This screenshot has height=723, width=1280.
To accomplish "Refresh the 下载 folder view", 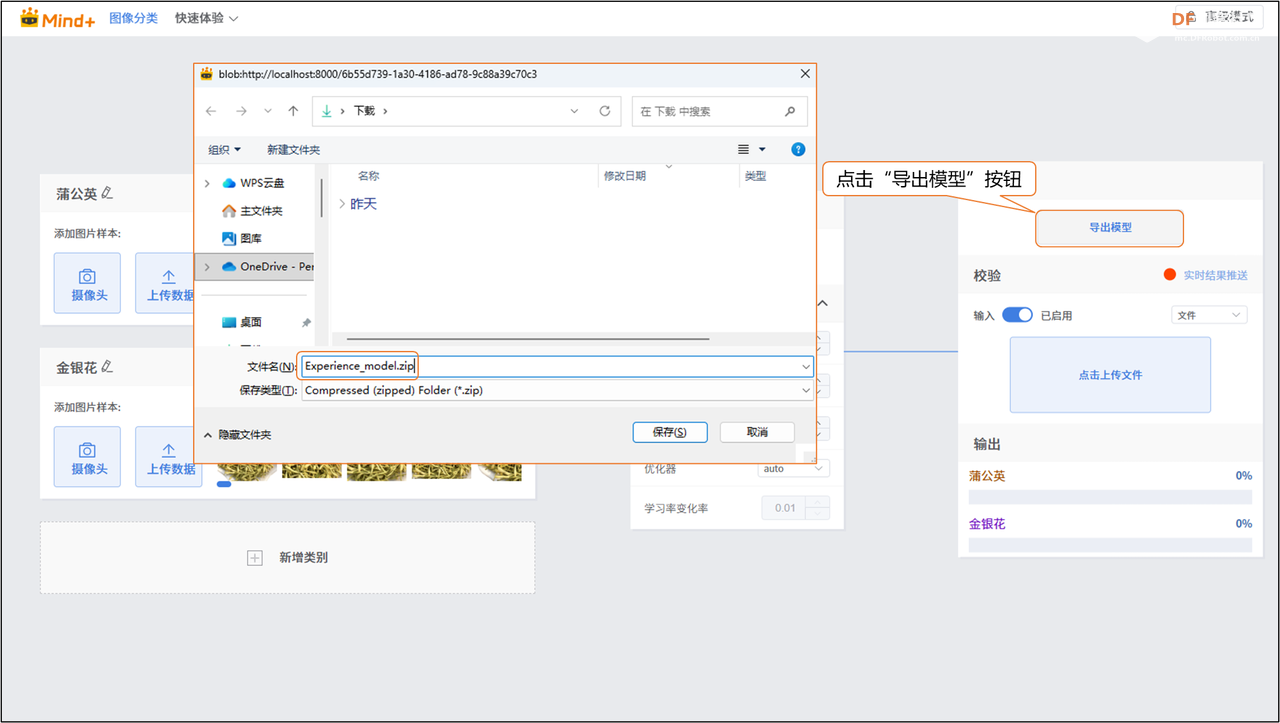I will 604,111.
